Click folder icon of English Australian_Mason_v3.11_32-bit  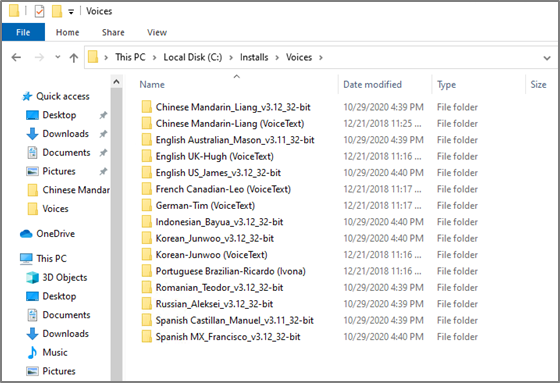click(x=146, y=140)
